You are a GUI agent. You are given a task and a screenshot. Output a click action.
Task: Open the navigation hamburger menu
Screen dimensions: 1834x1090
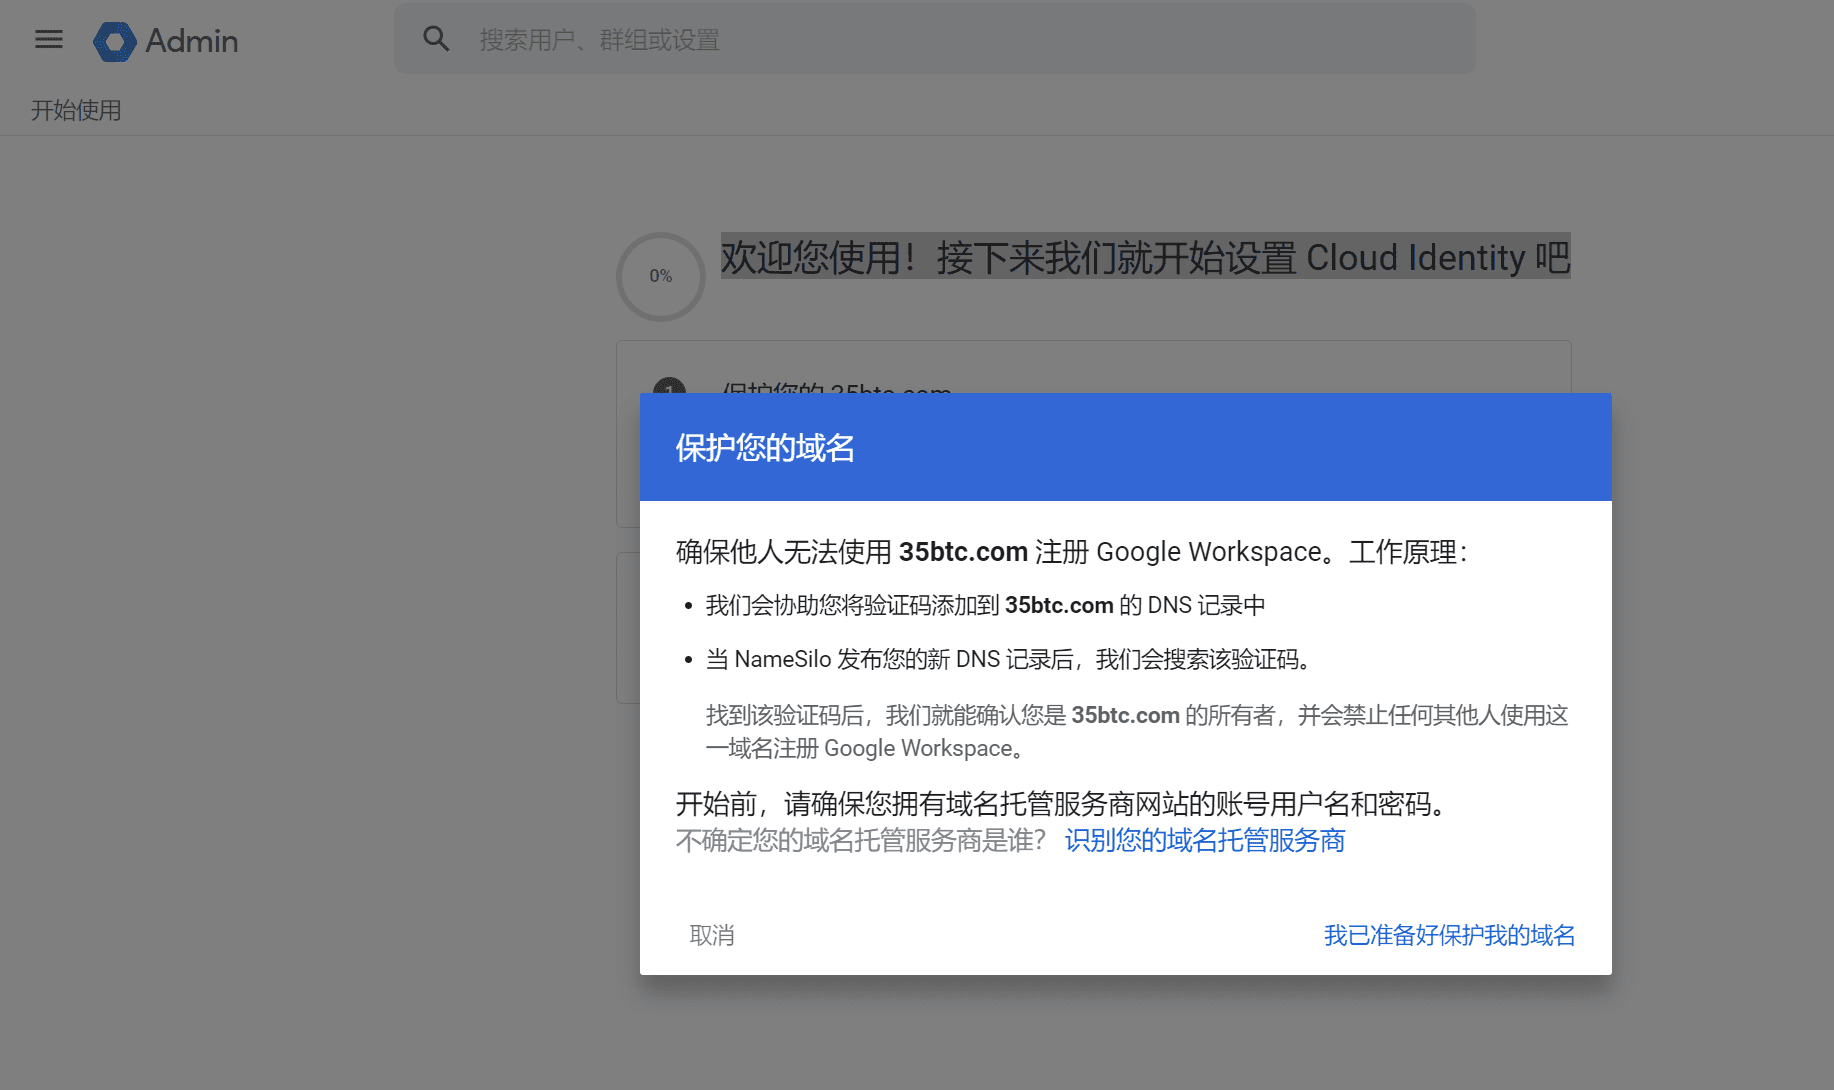point(47,39)
